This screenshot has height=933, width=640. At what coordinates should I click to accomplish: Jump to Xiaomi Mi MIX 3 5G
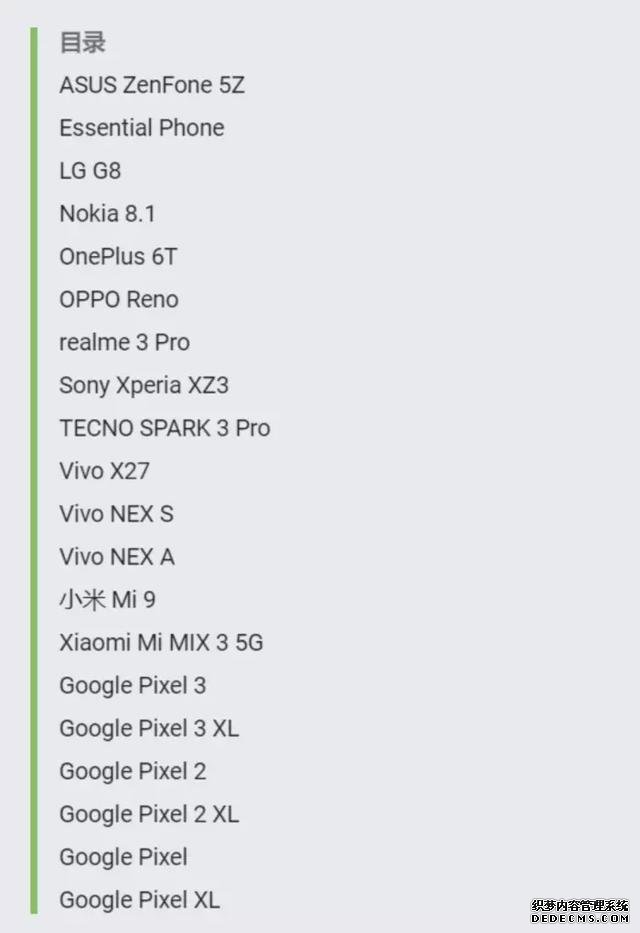point(161,643)
